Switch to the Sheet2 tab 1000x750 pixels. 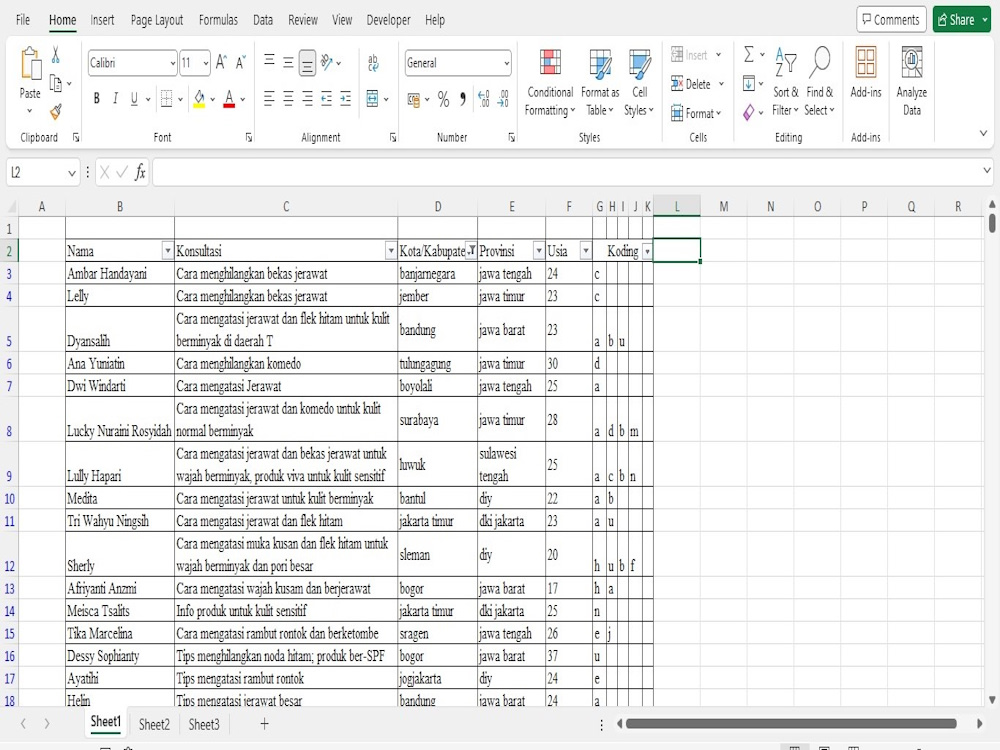click(154, 724)
